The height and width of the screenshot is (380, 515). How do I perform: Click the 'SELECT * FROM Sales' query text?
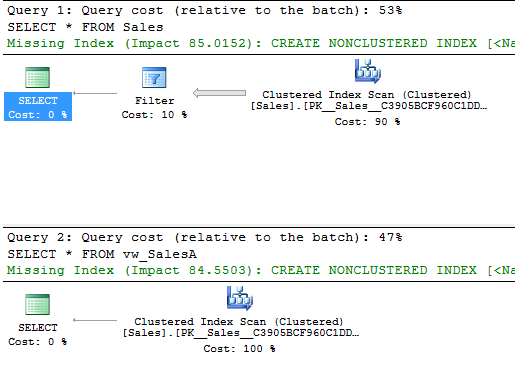coord(85,27)
